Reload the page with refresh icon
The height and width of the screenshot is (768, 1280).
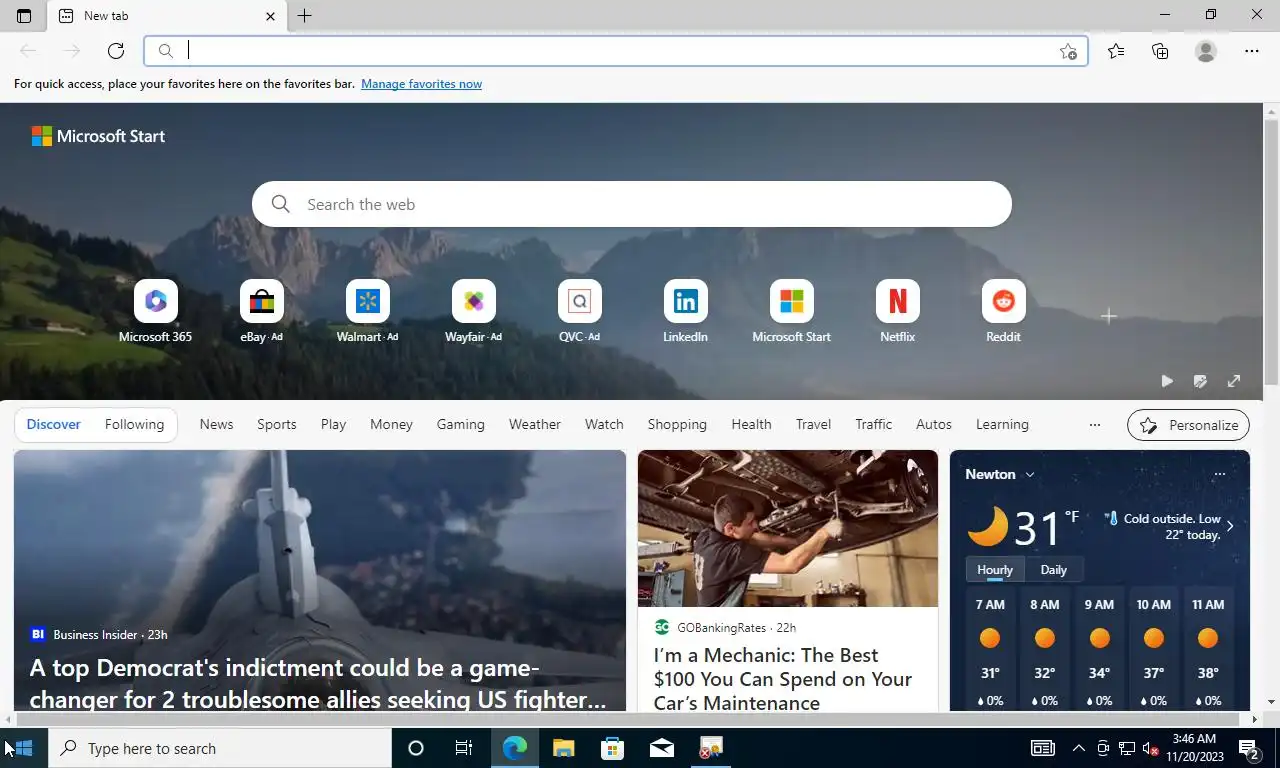coord(116,51)
